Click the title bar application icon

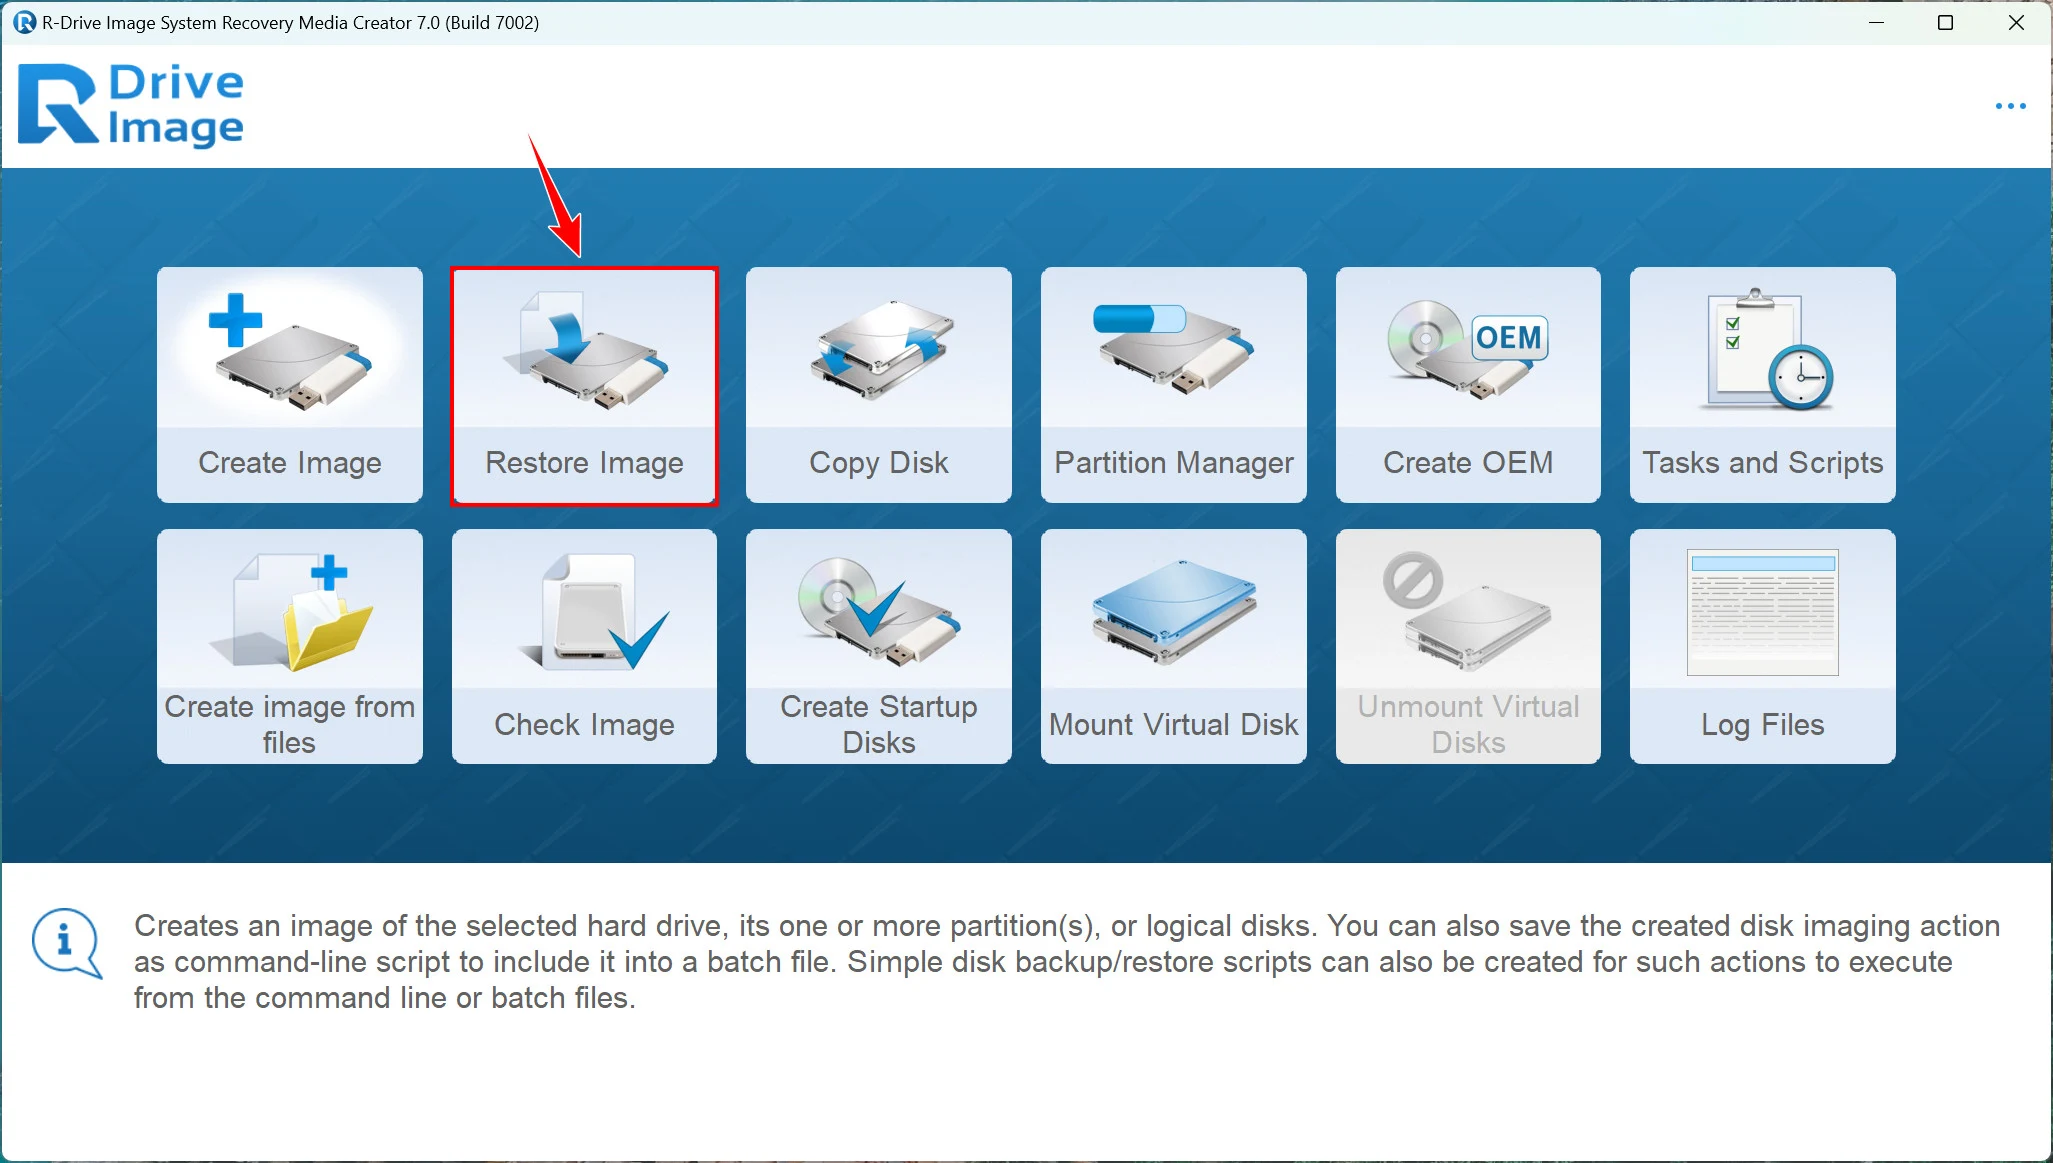(x=24, y=22)
